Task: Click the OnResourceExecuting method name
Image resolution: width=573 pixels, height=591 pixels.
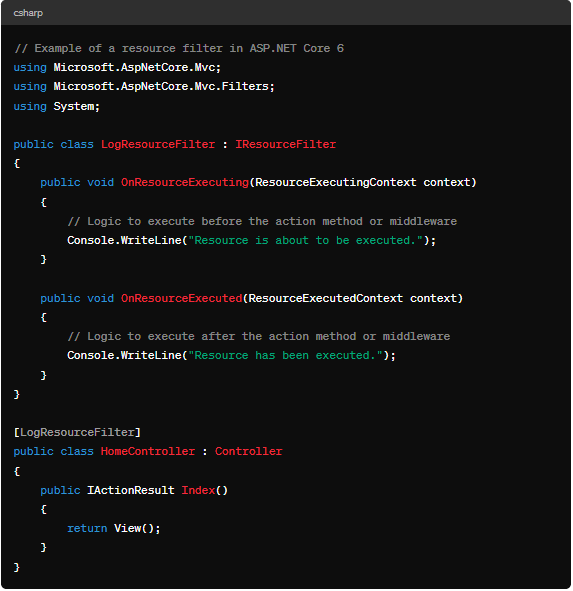Action: [185, 182]
